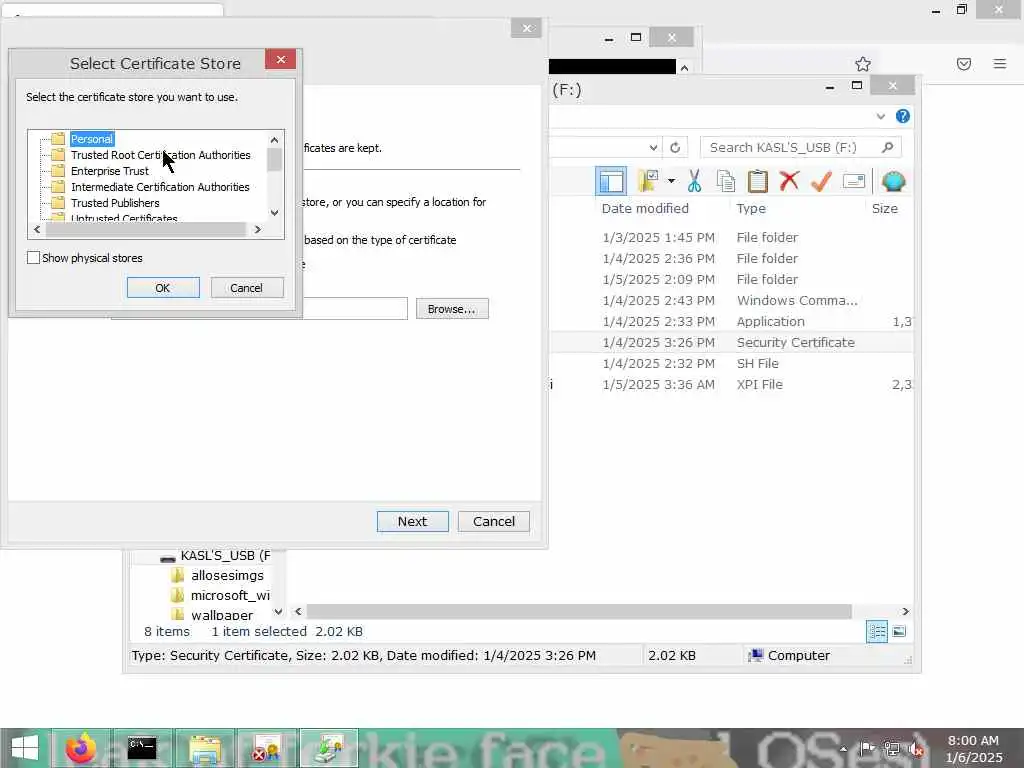Screen dimensions: 1024x768
Task: Confirm store selection with OK
Action: pyautogui.click(x=163, y=288)
